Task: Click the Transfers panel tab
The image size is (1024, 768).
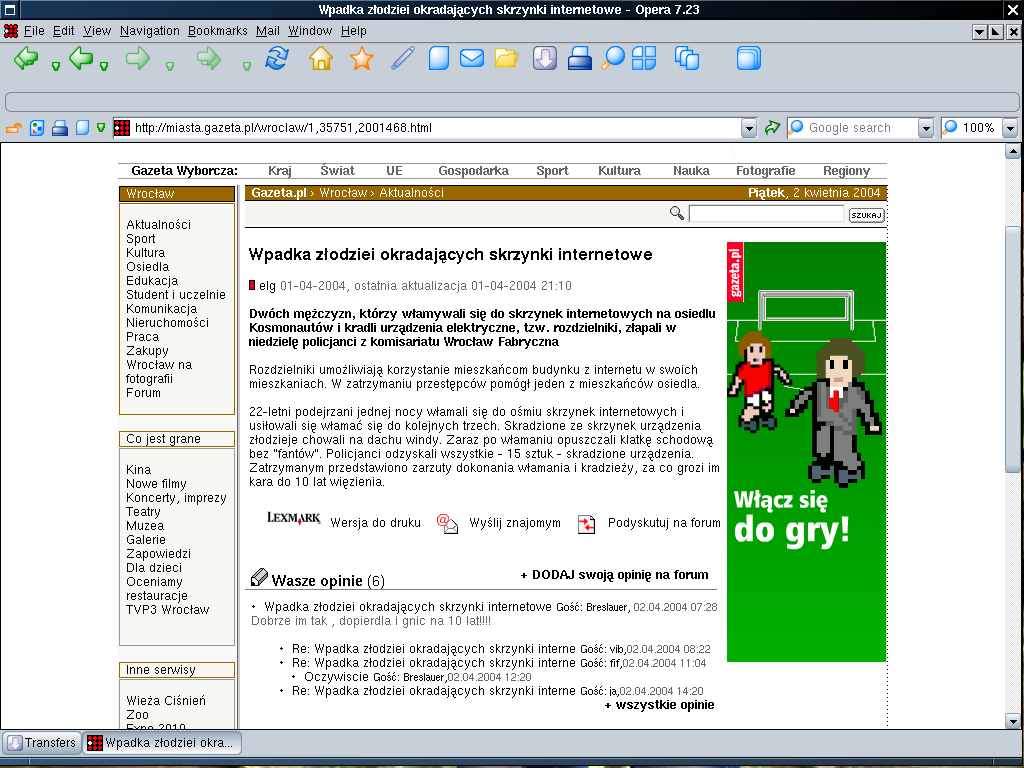Action: [42, 743]
